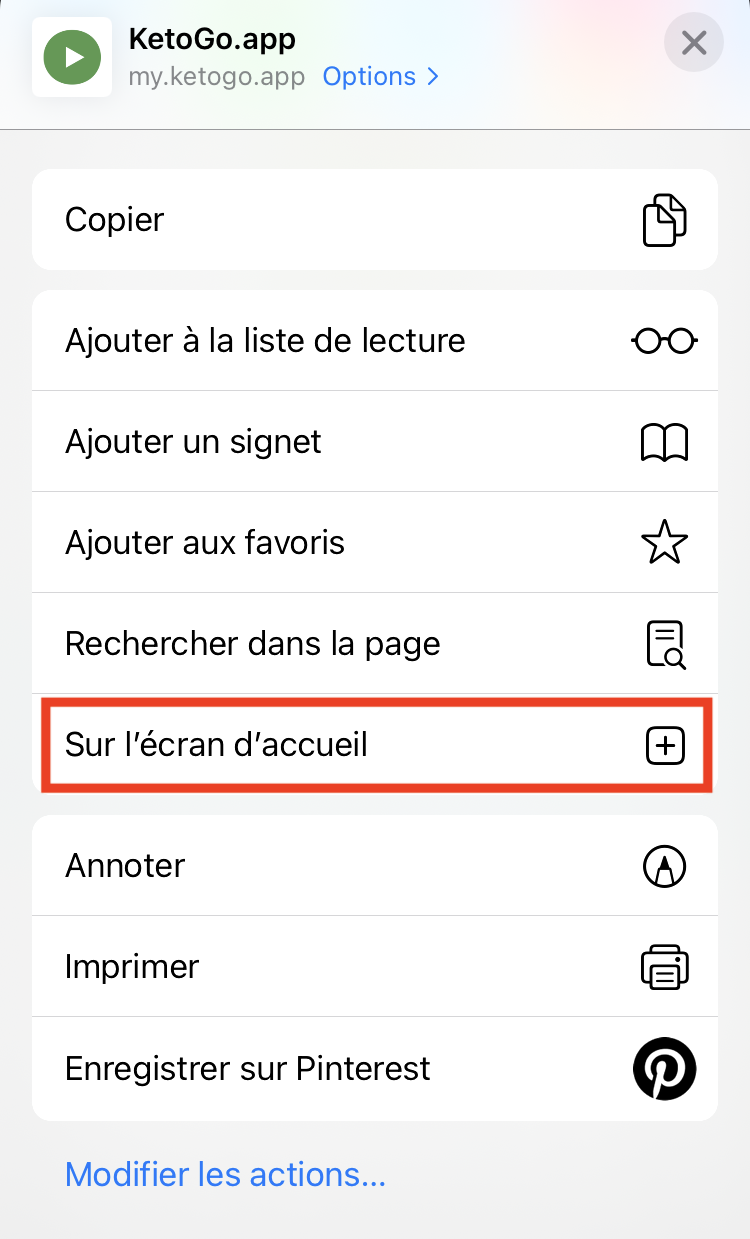Tap the green KetoGo app thumbnail
Viewport: 750px width, 1239px height.
click(72, 57)
